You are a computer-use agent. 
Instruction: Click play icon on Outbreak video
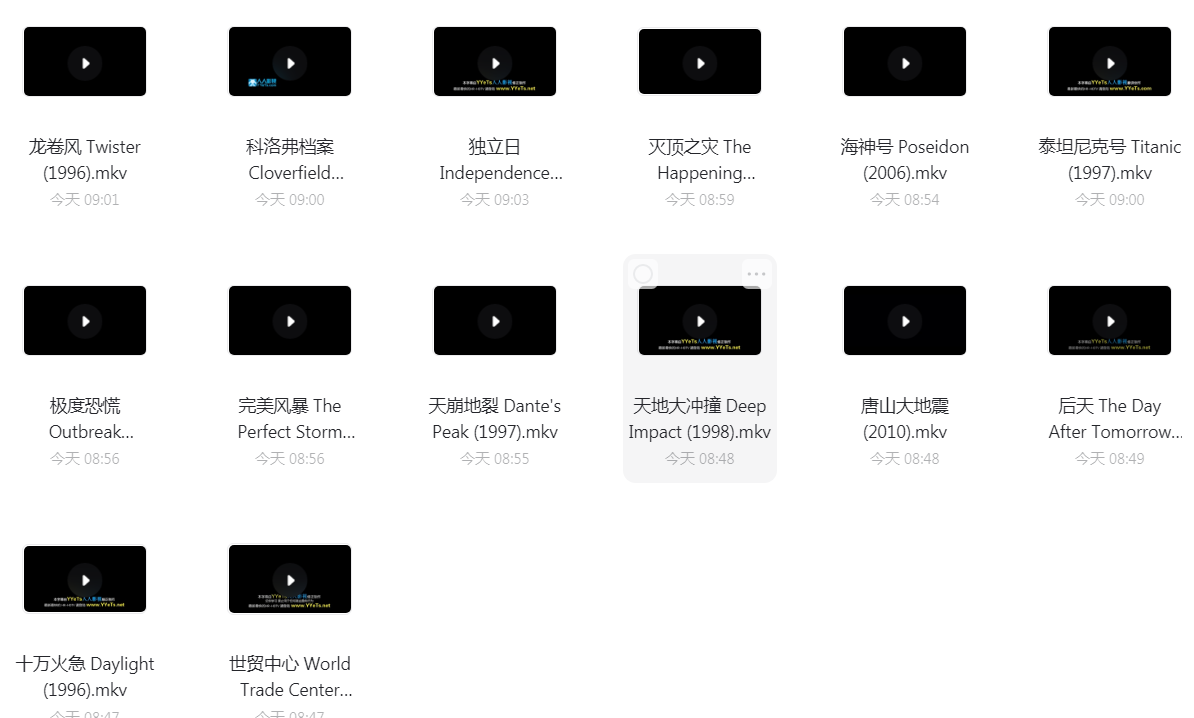point(85,321)
